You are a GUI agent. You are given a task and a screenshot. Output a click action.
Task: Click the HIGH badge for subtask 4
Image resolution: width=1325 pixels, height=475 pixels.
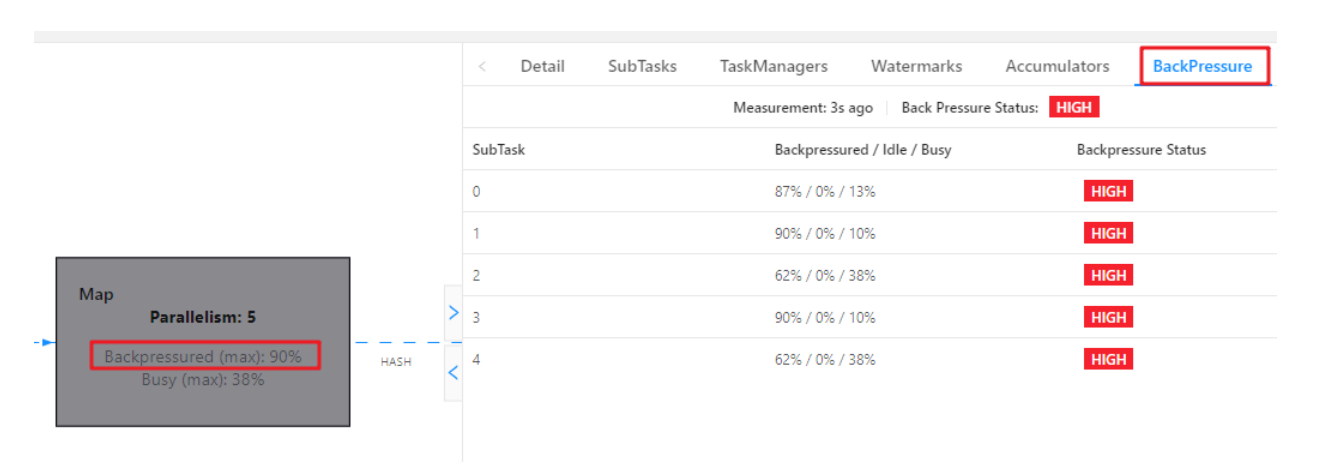tap(1108, 360)
